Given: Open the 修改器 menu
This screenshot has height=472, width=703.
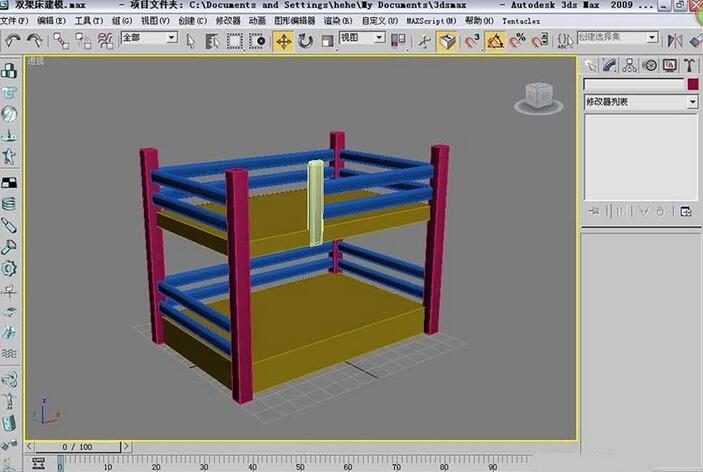Looking at the screenshot, I should tap(228, 21).
